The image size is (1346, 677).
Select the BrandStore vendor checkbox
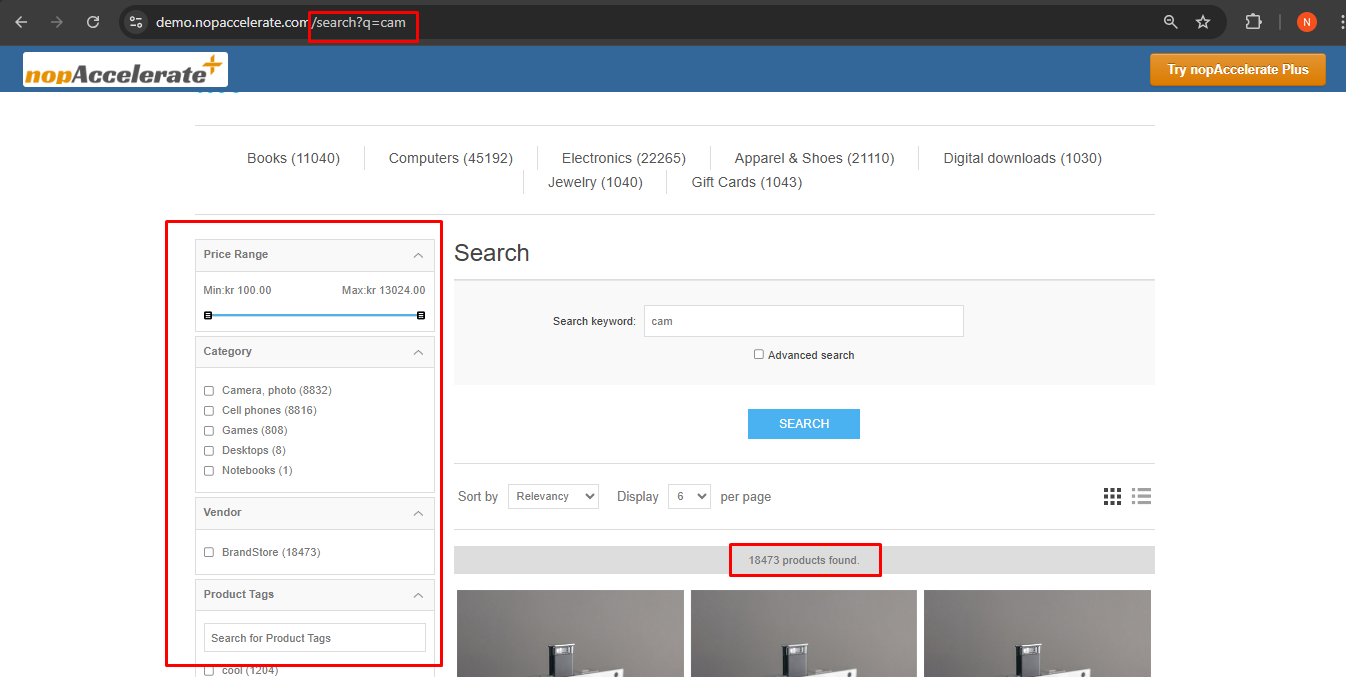pyautogui.click(x=209, y=552)
